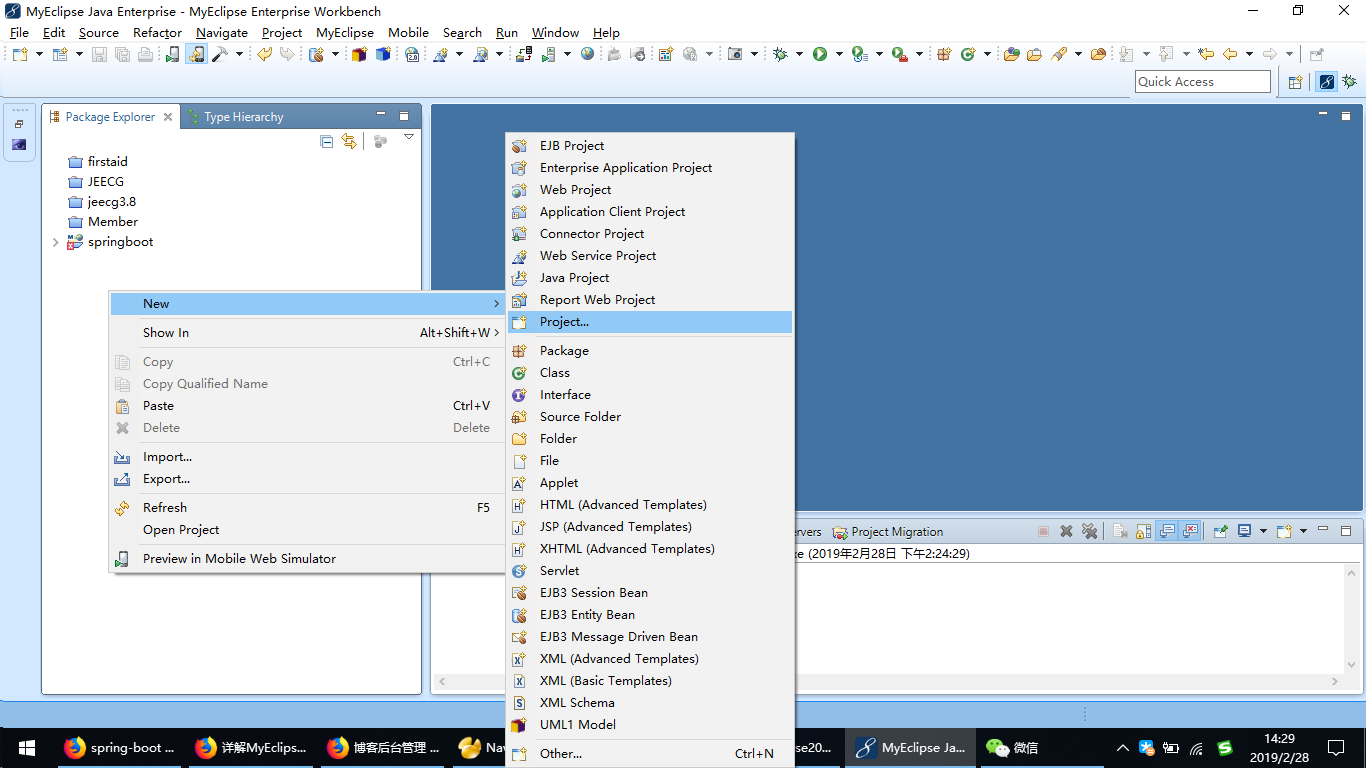
Task: Select the firstaid project
Action: tap(98, 162)
